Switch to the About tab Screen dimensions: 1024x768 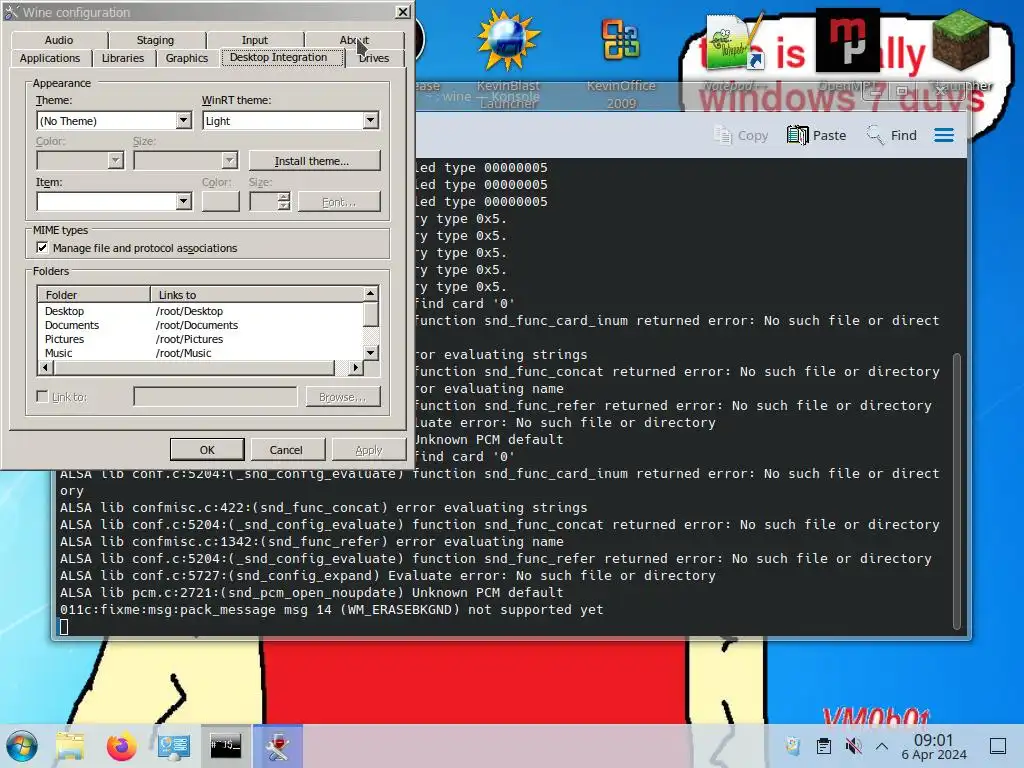(354, 40)
